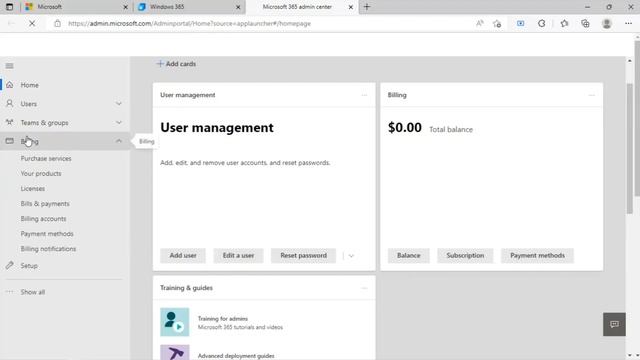Switch to the Windows 365 tab
Image resolution: width=640 pixels, height=360 pixels.
(x=189, y=7)
